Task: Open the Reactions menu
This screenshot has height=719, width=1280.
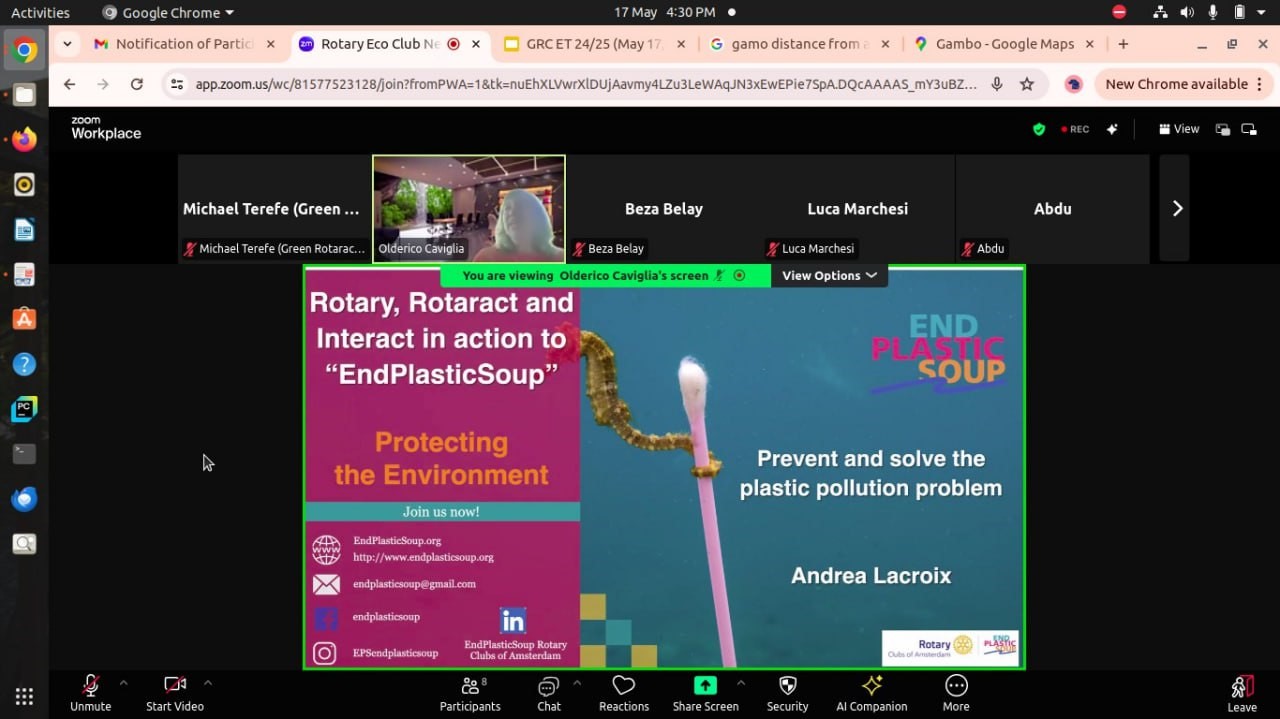Action: tap(623, 693)
